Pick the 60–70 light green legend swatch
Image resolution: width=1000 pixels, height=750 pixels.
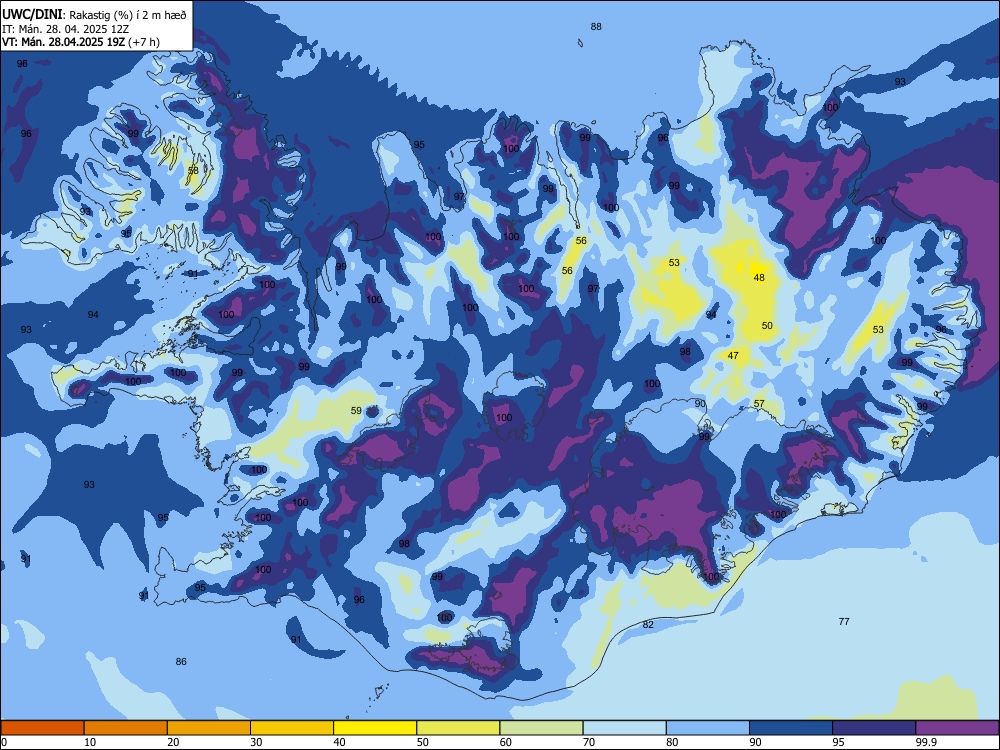coord(541,728)
